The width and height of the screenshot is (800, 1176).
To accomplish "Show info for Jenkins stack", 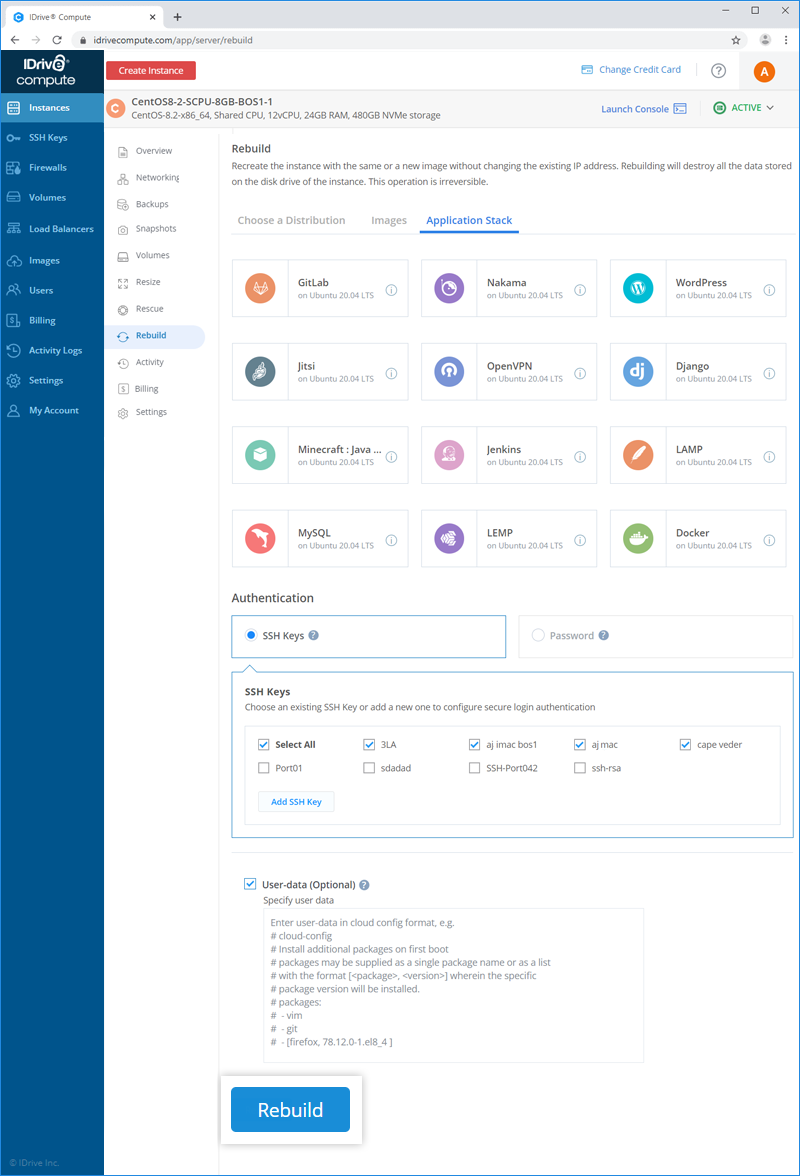I will 580,457.
